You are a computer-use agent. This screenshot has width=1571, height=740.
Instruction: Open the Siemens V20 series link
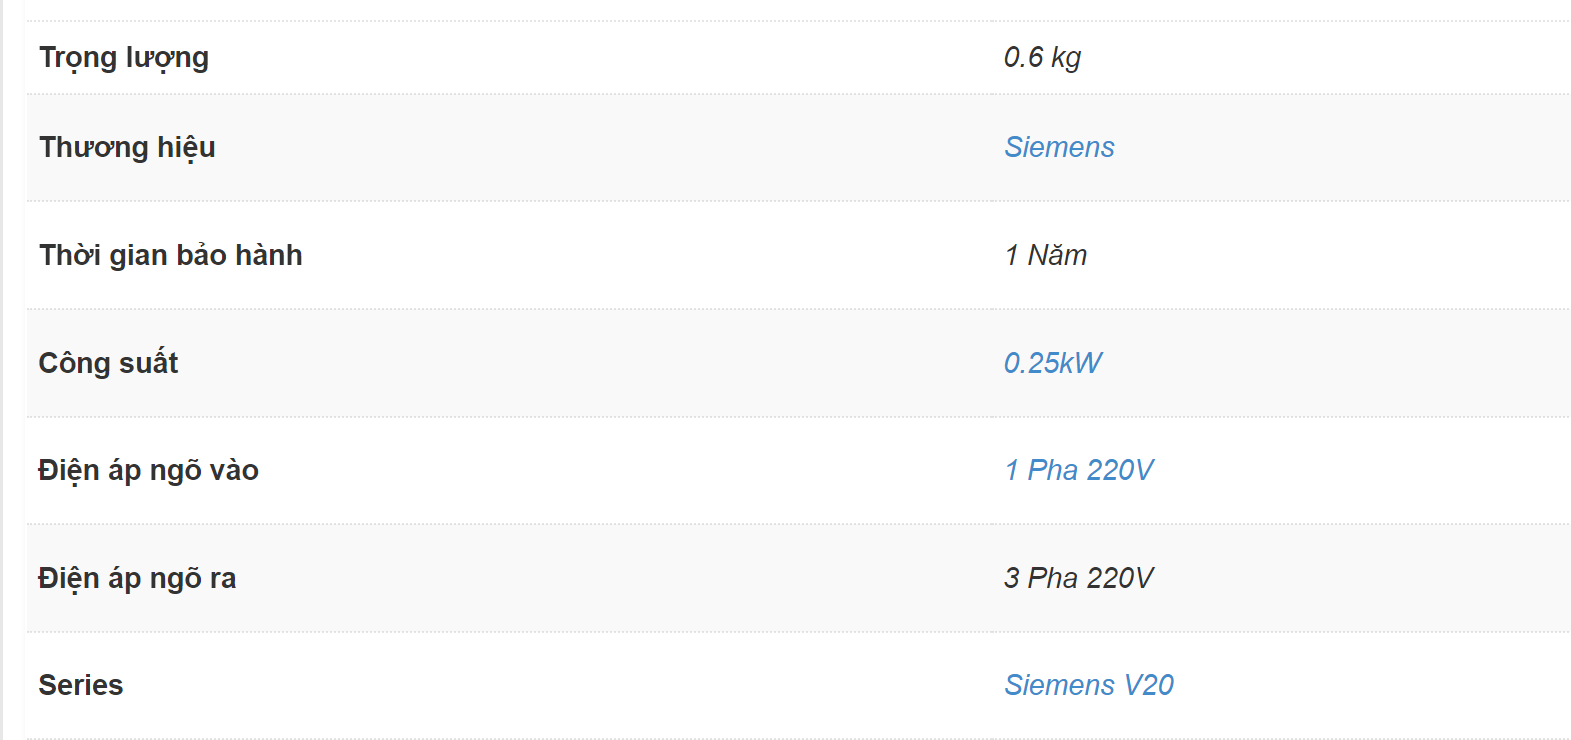tap(1089, 685)
